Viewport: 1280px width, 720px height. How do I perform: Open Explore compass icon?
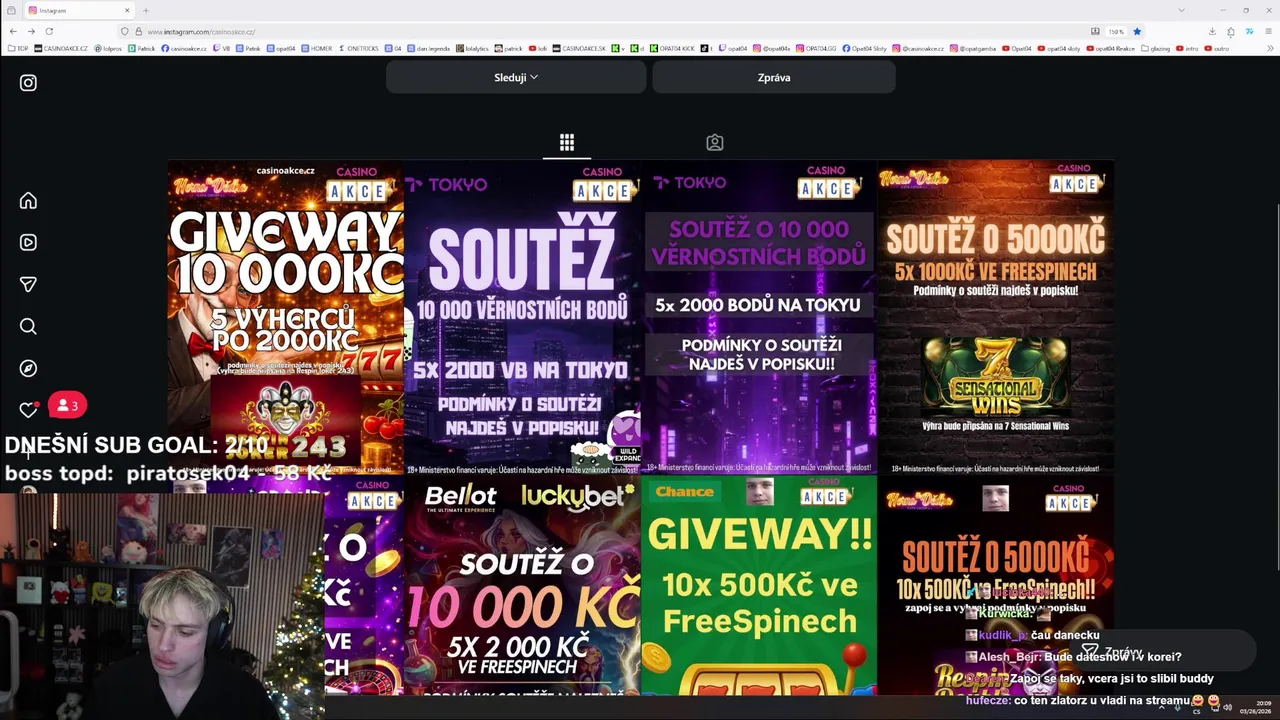click(28, 368)
